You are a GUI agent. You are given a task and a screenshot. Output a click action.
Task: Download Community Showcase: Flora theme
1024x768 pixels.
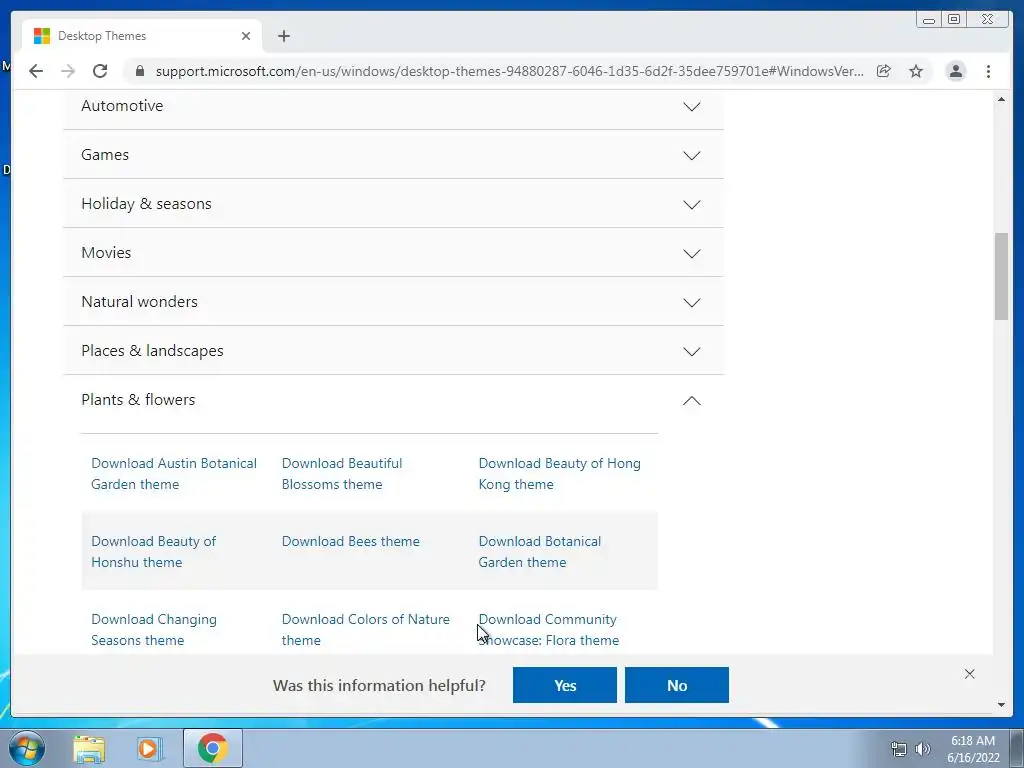click(549, 630)
